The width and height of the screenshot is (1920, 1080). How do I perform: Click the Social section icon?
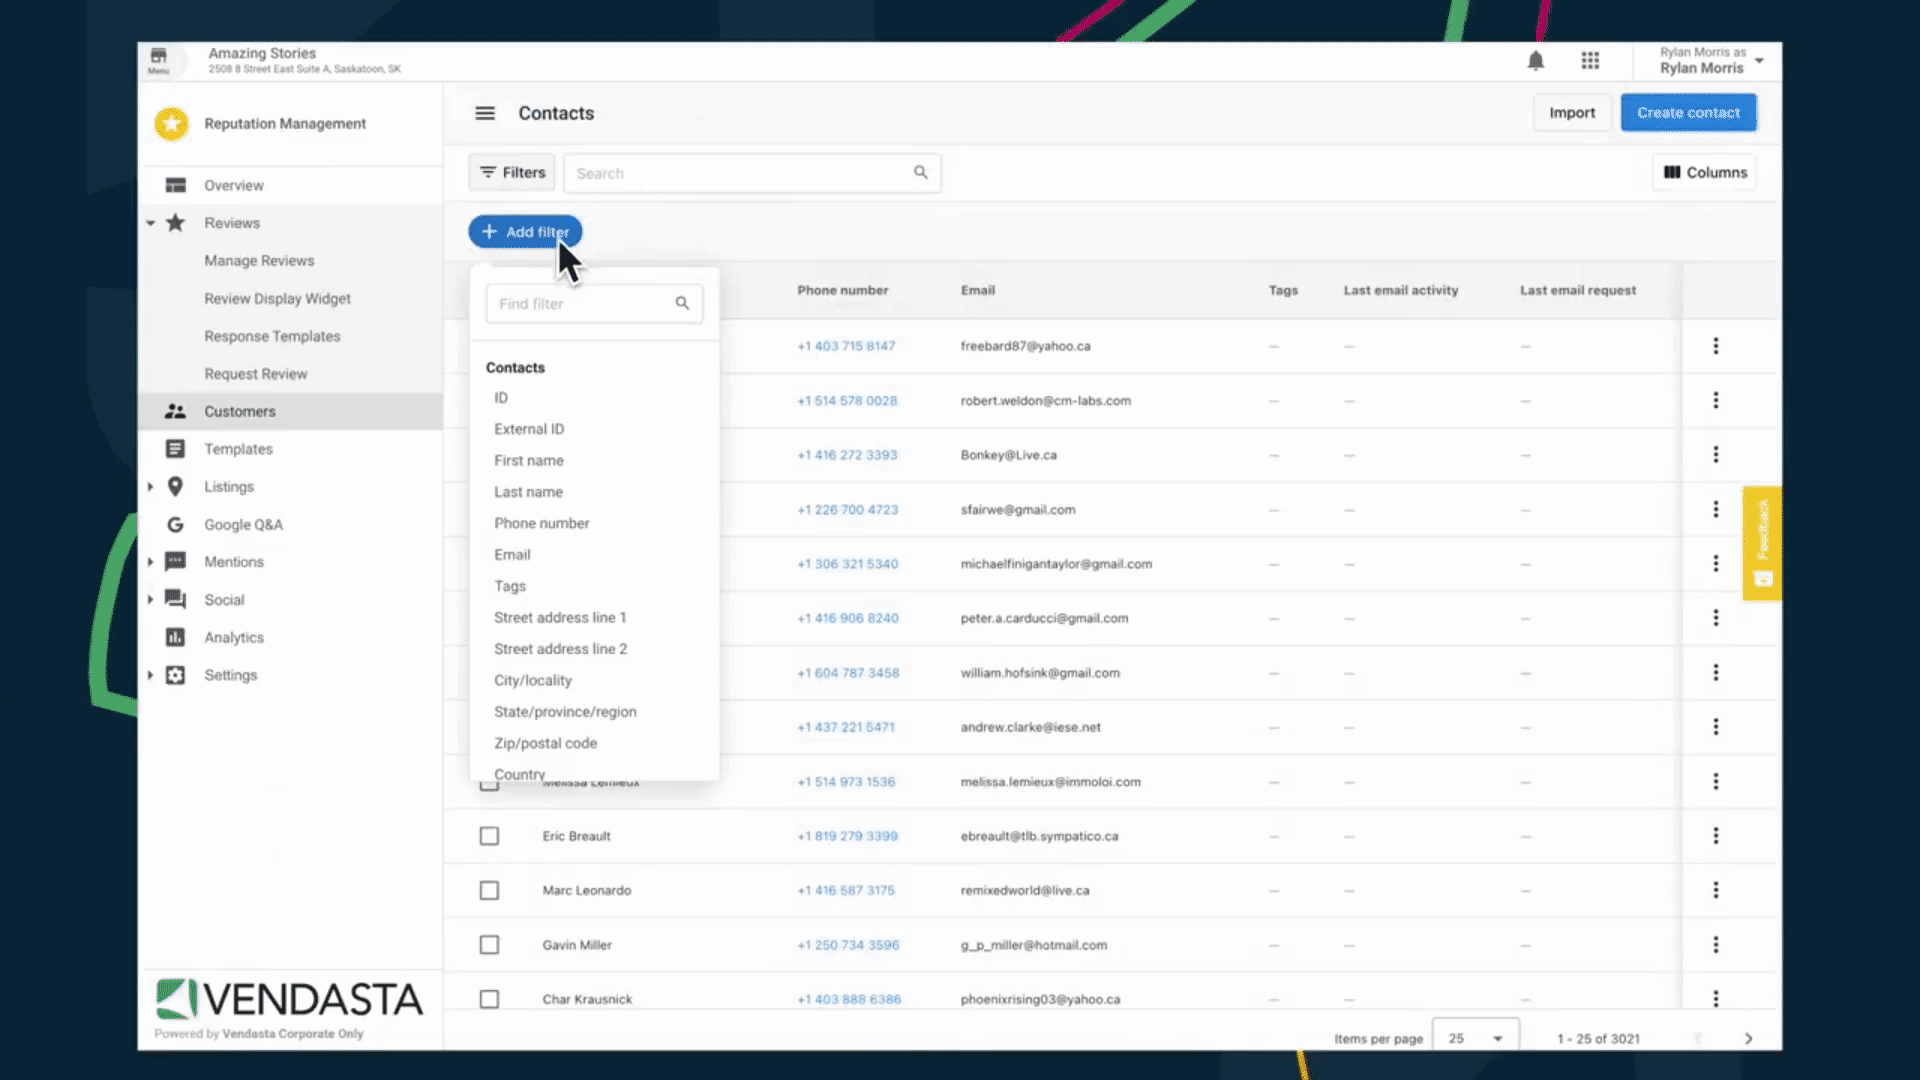pyautogui.click(x=175, y=599)
